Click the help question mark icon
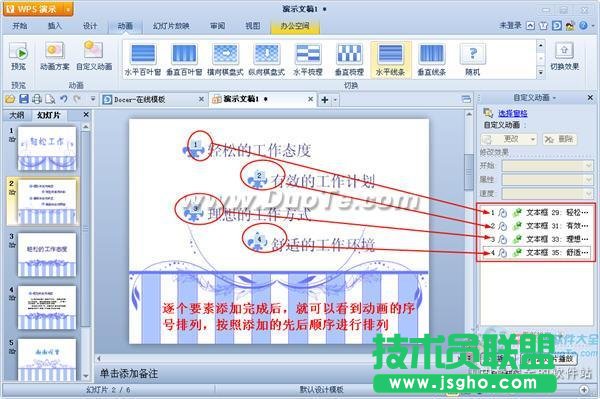The height and width of the screenshot is (399, 600). coord(583,26)
